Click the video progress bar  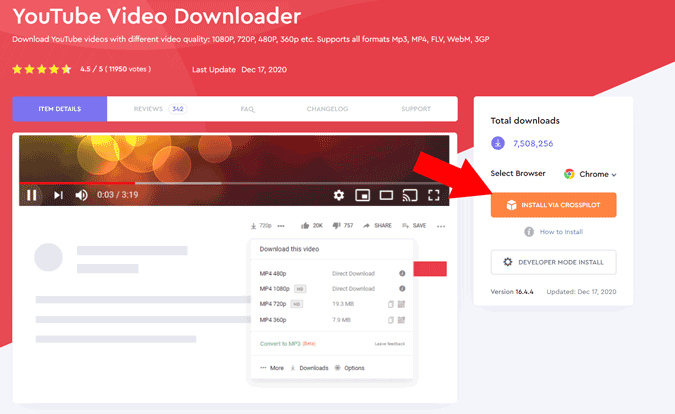click(234, 183)
